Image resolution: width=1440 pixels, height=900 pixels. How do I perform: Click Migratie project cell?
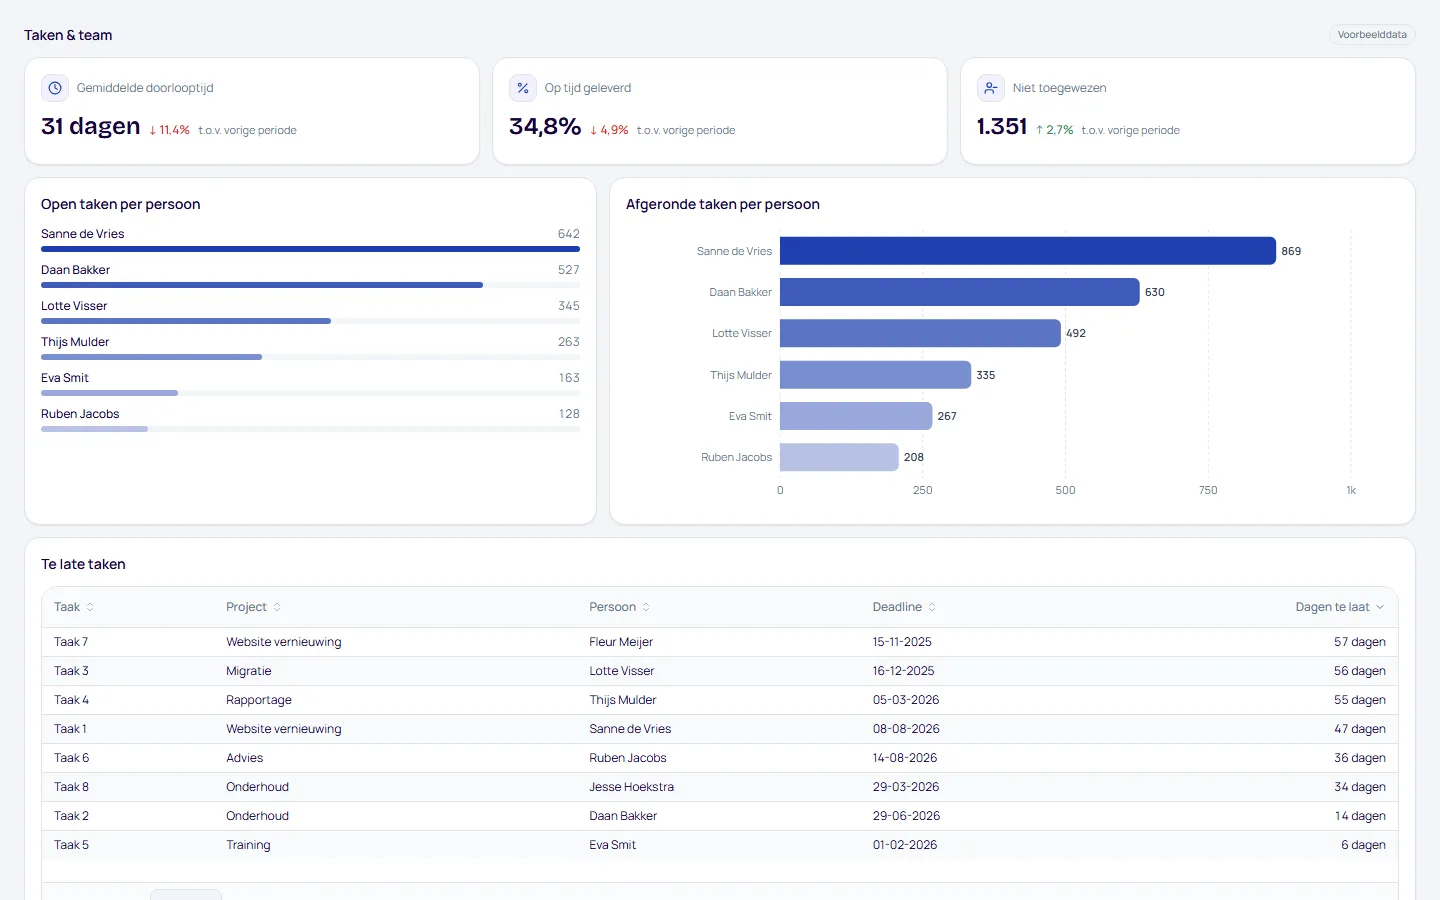tap(249, 671)
